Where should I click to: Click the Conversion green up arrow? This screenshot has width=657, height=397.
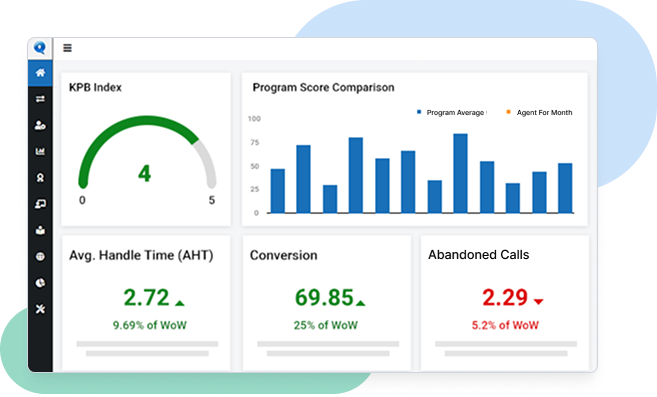360,303
